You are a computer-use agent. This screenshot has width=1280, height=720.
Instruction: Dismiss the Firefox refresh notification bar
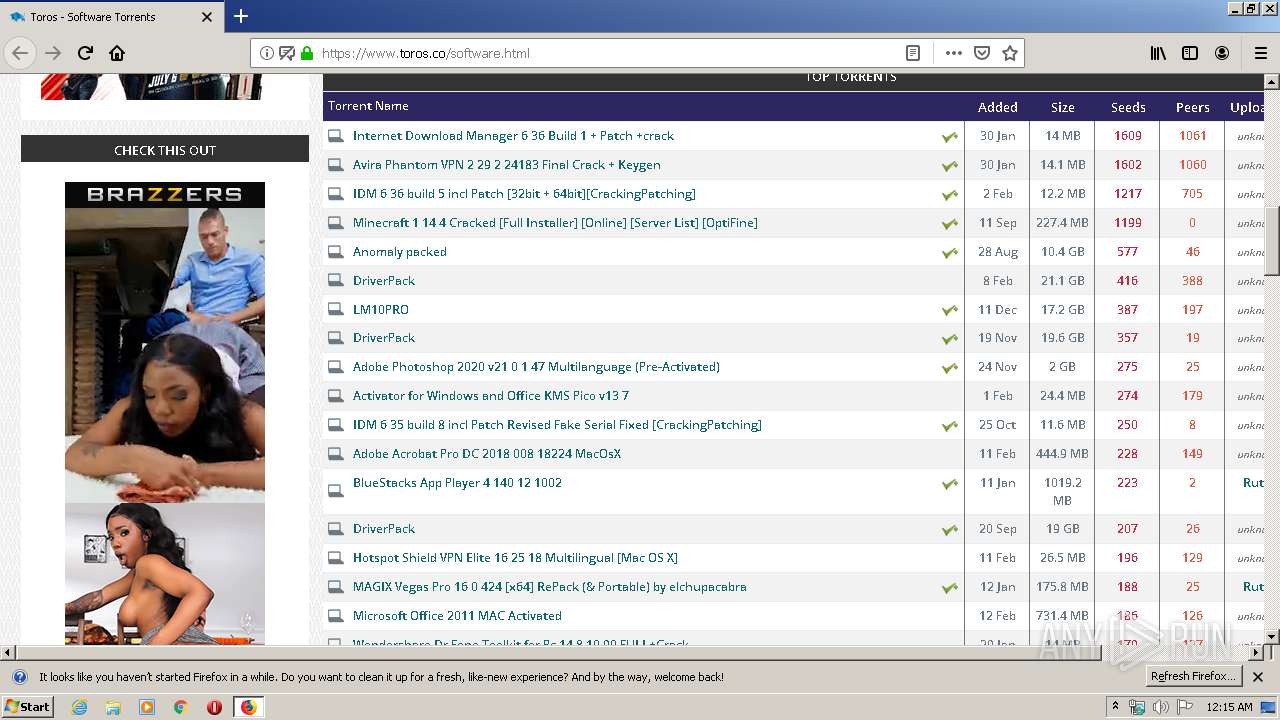[1258, 677]
